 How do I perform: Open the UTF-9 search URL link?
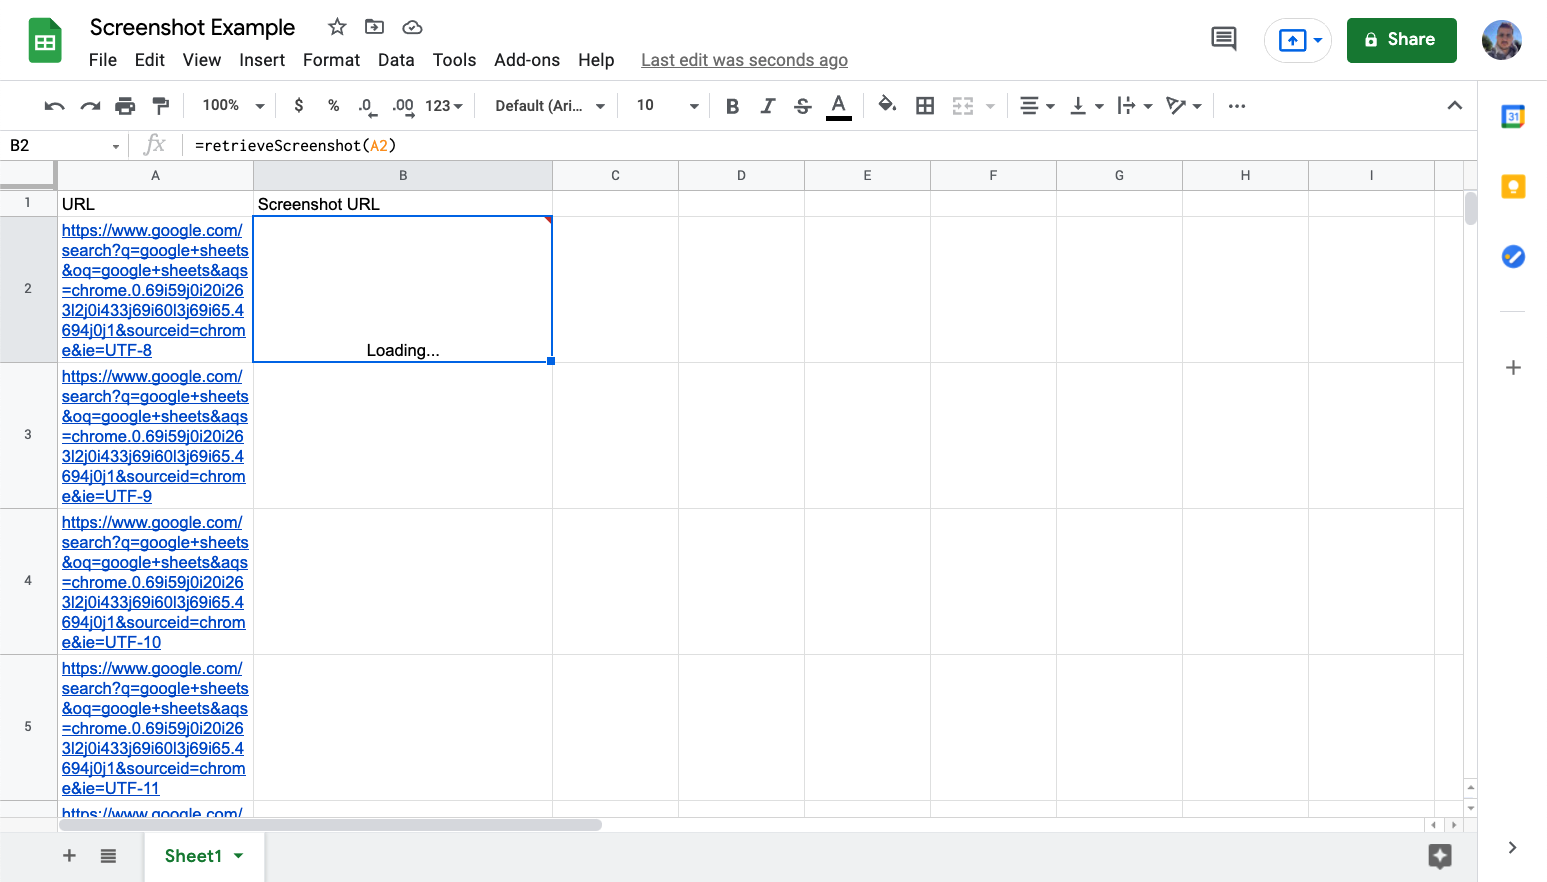[x=154, y=436]
